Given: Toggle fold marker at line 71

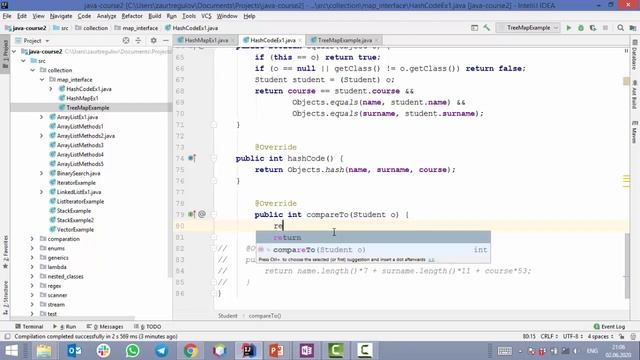Looking at the screenshot, I should (213, 124).
